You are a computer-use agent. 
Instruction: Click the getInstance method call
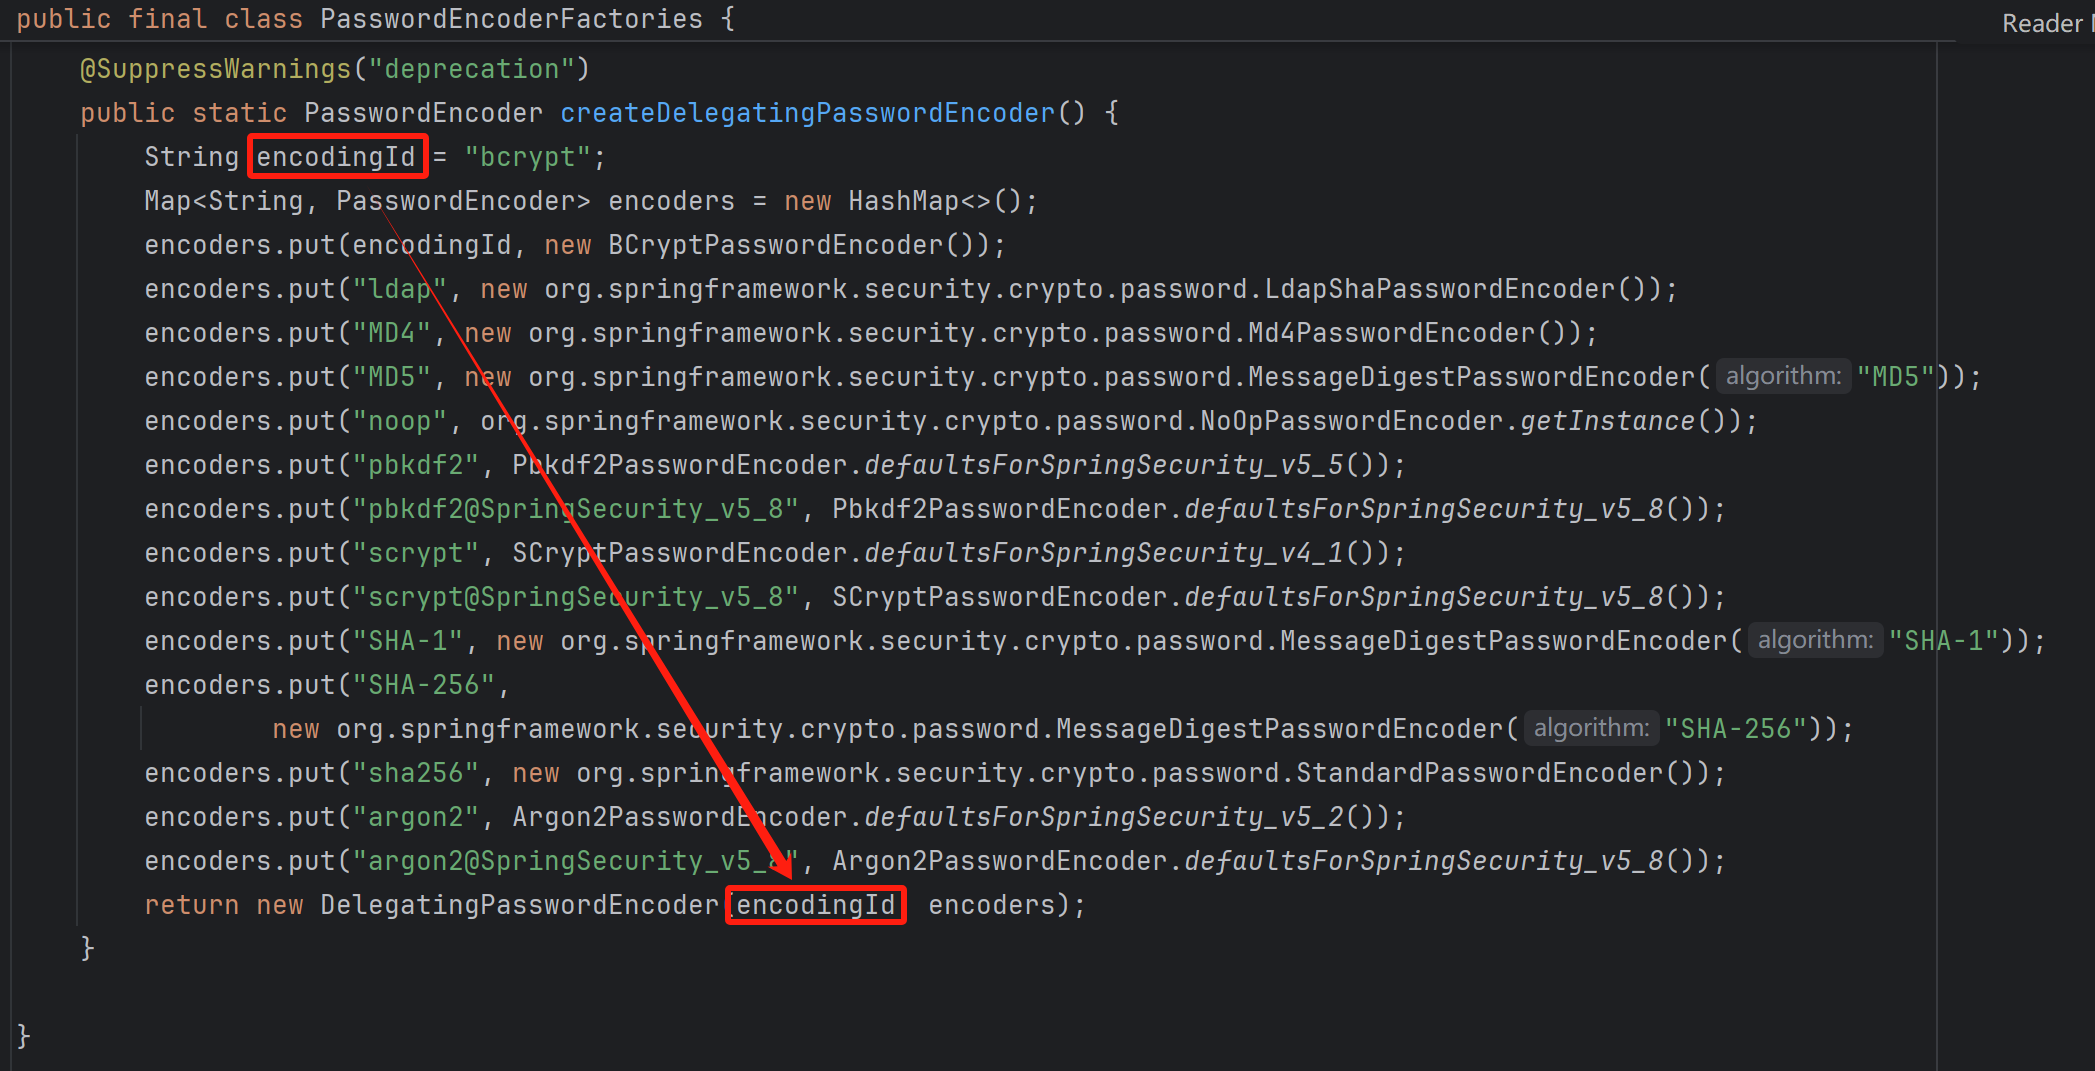[1607, 421]
